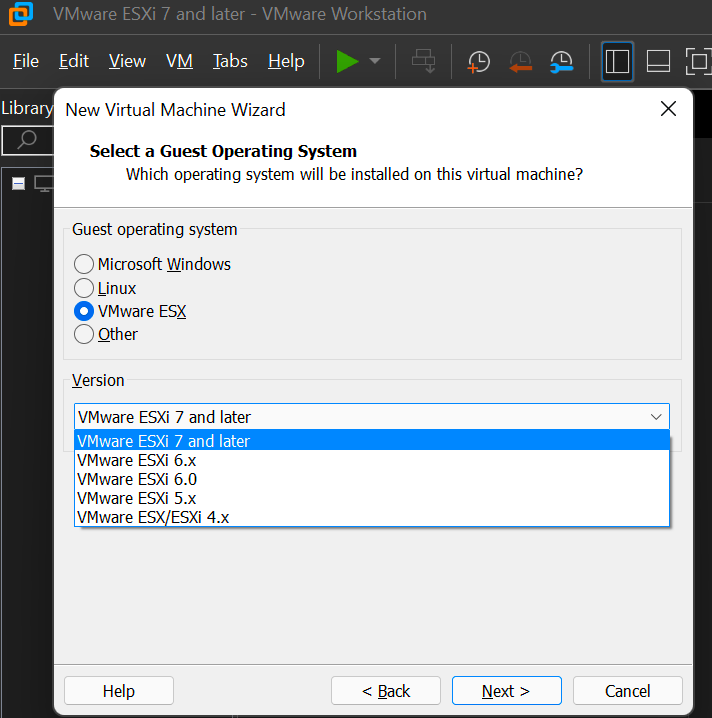Select the computer icon in Library tree
Viewport: 712px width, 718px height.
[x=44, y=184]
